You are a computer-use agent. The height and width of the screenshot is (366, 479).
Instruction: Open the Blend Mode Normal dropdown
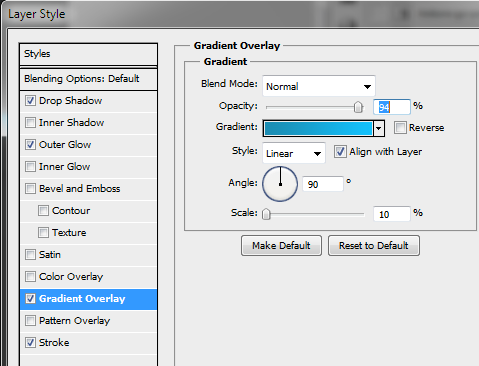(x=319, y=86)
